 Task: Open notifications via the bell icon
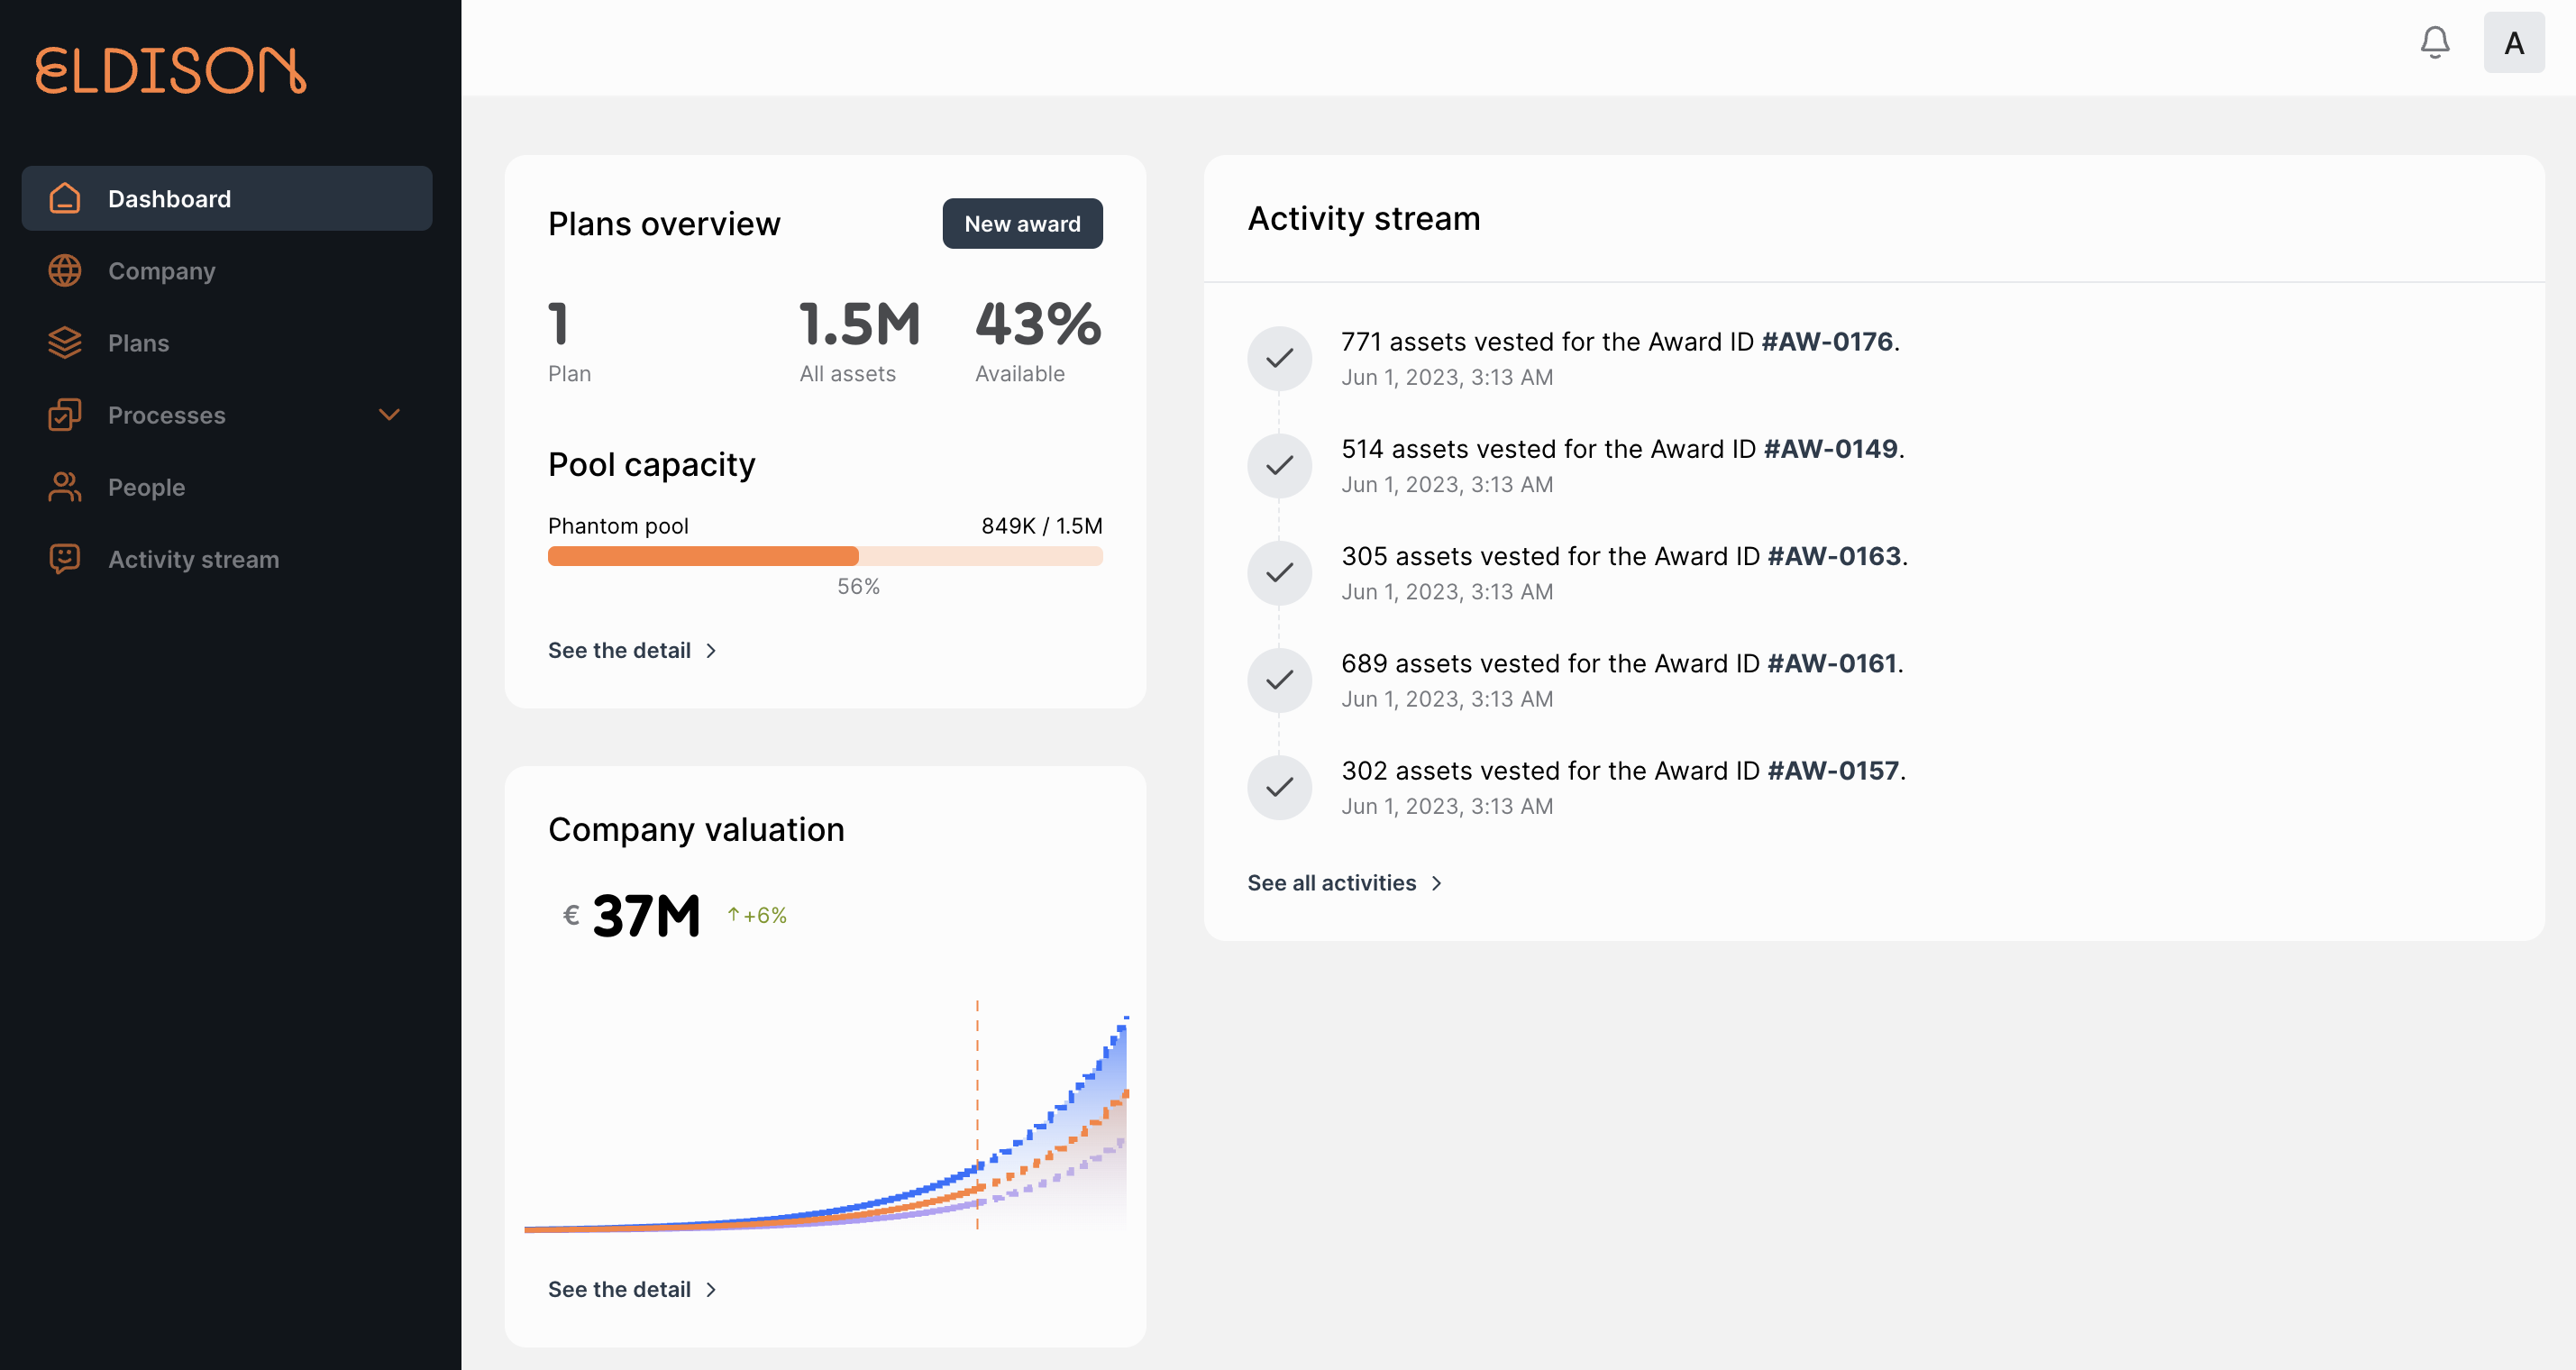(x=2435, y=42)
